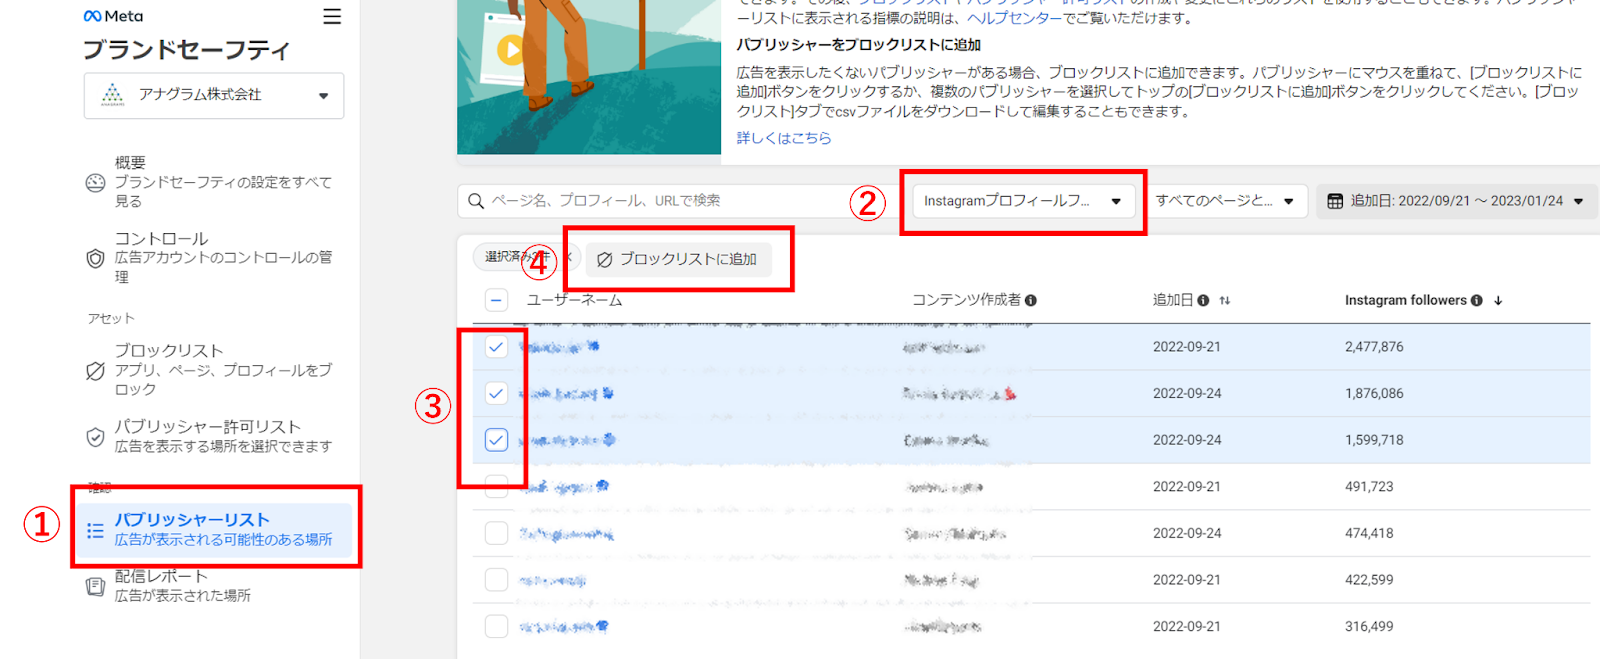Screen dimensions: 1600x659
Task: Click the play button on video thumbnail
Action: (x=510, y=49)
